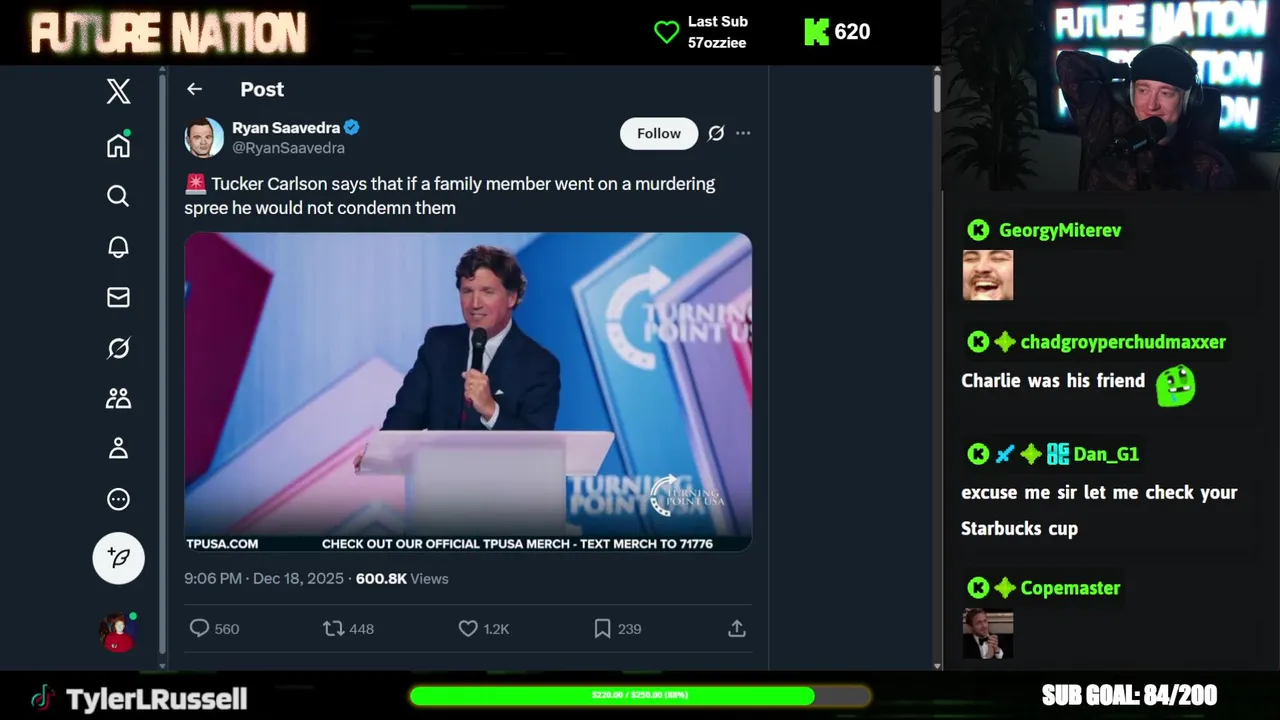1280x720 pixels.
Task: Open the Notifications bell icon
Action: (118, 247)
